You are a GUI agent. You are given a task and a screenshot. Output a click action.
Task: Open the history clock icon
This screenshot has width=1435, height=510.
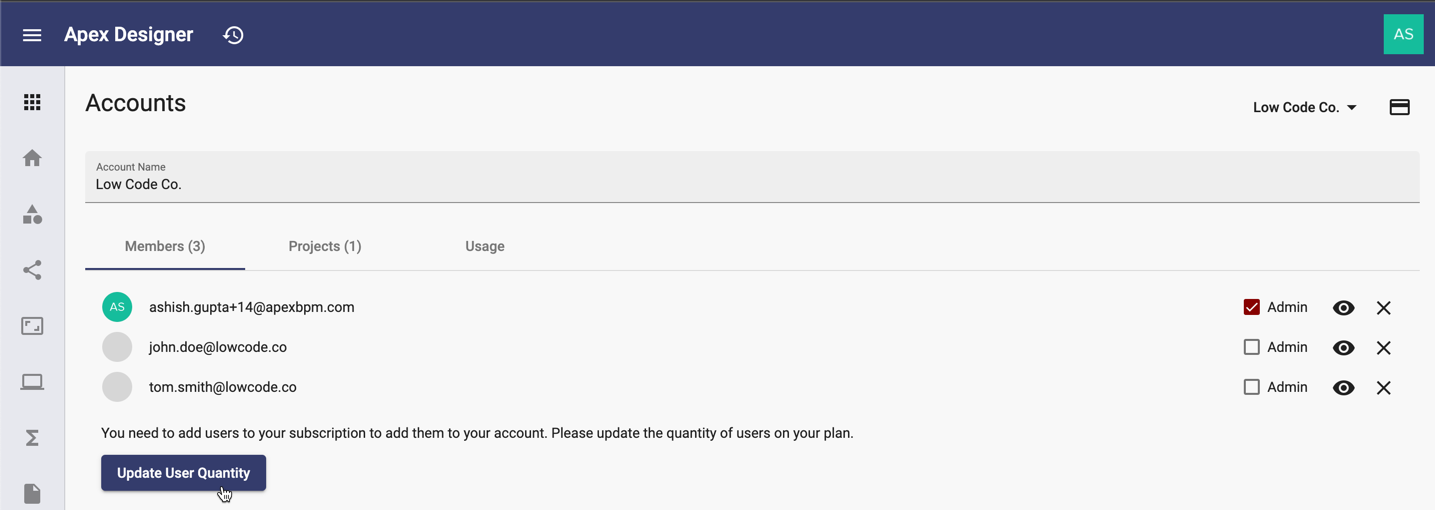point(233,35)
